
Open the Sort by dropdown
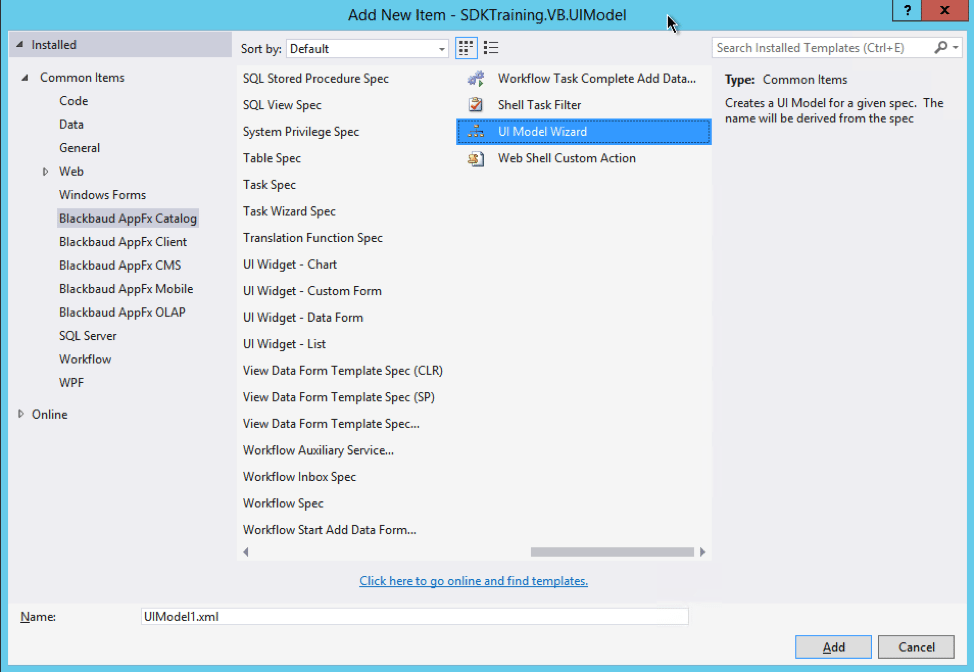(x=440, y=48)
